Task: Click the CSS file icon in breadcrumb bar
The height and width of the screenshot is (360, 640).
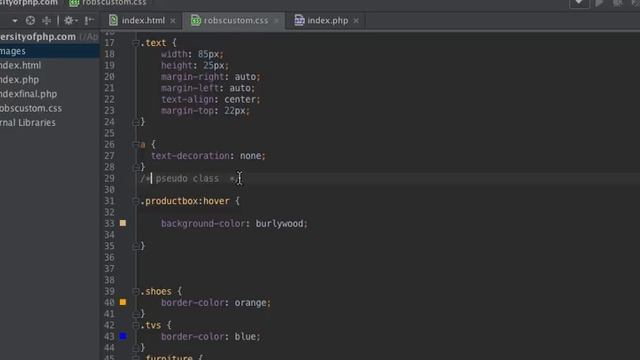Action: click(x=74, y=3)
